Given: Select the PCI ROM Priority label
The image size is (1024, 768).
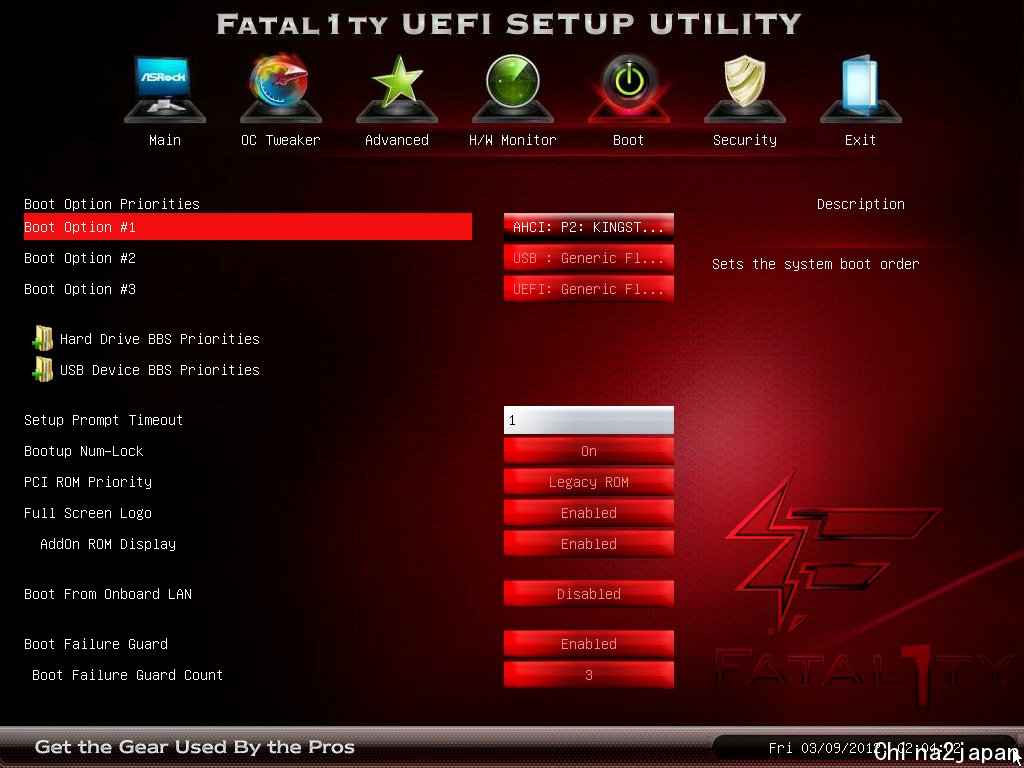Looking at the screenshot, I should point(88,482).
